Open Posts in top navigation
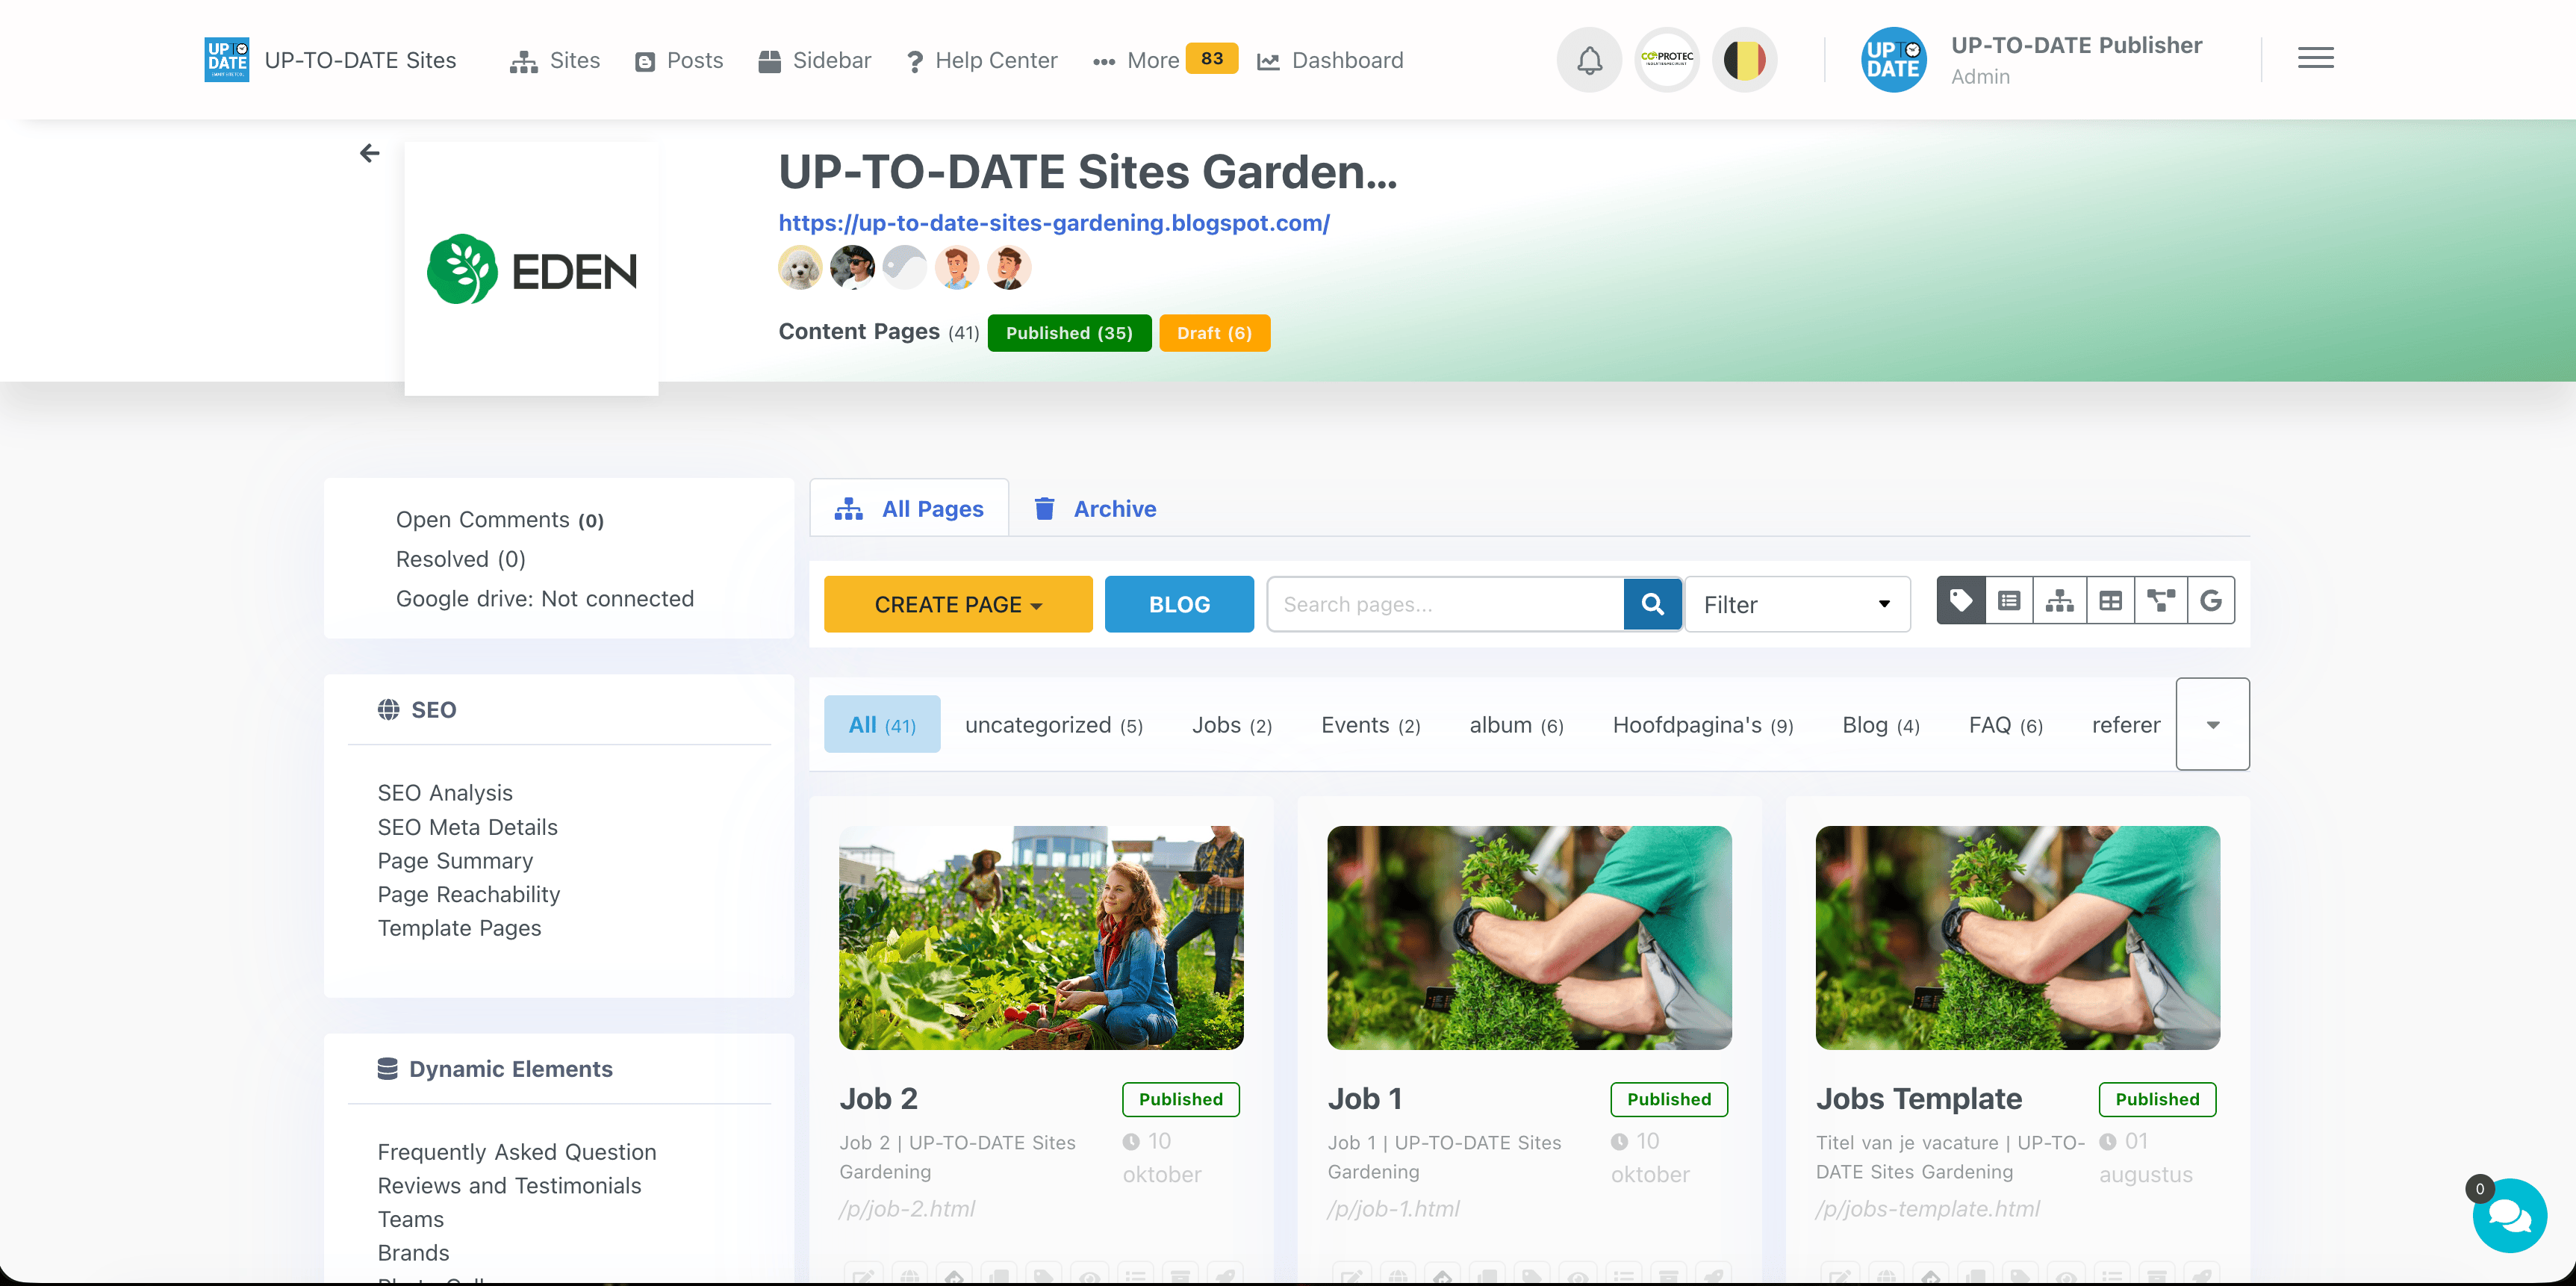 (679, 60)
